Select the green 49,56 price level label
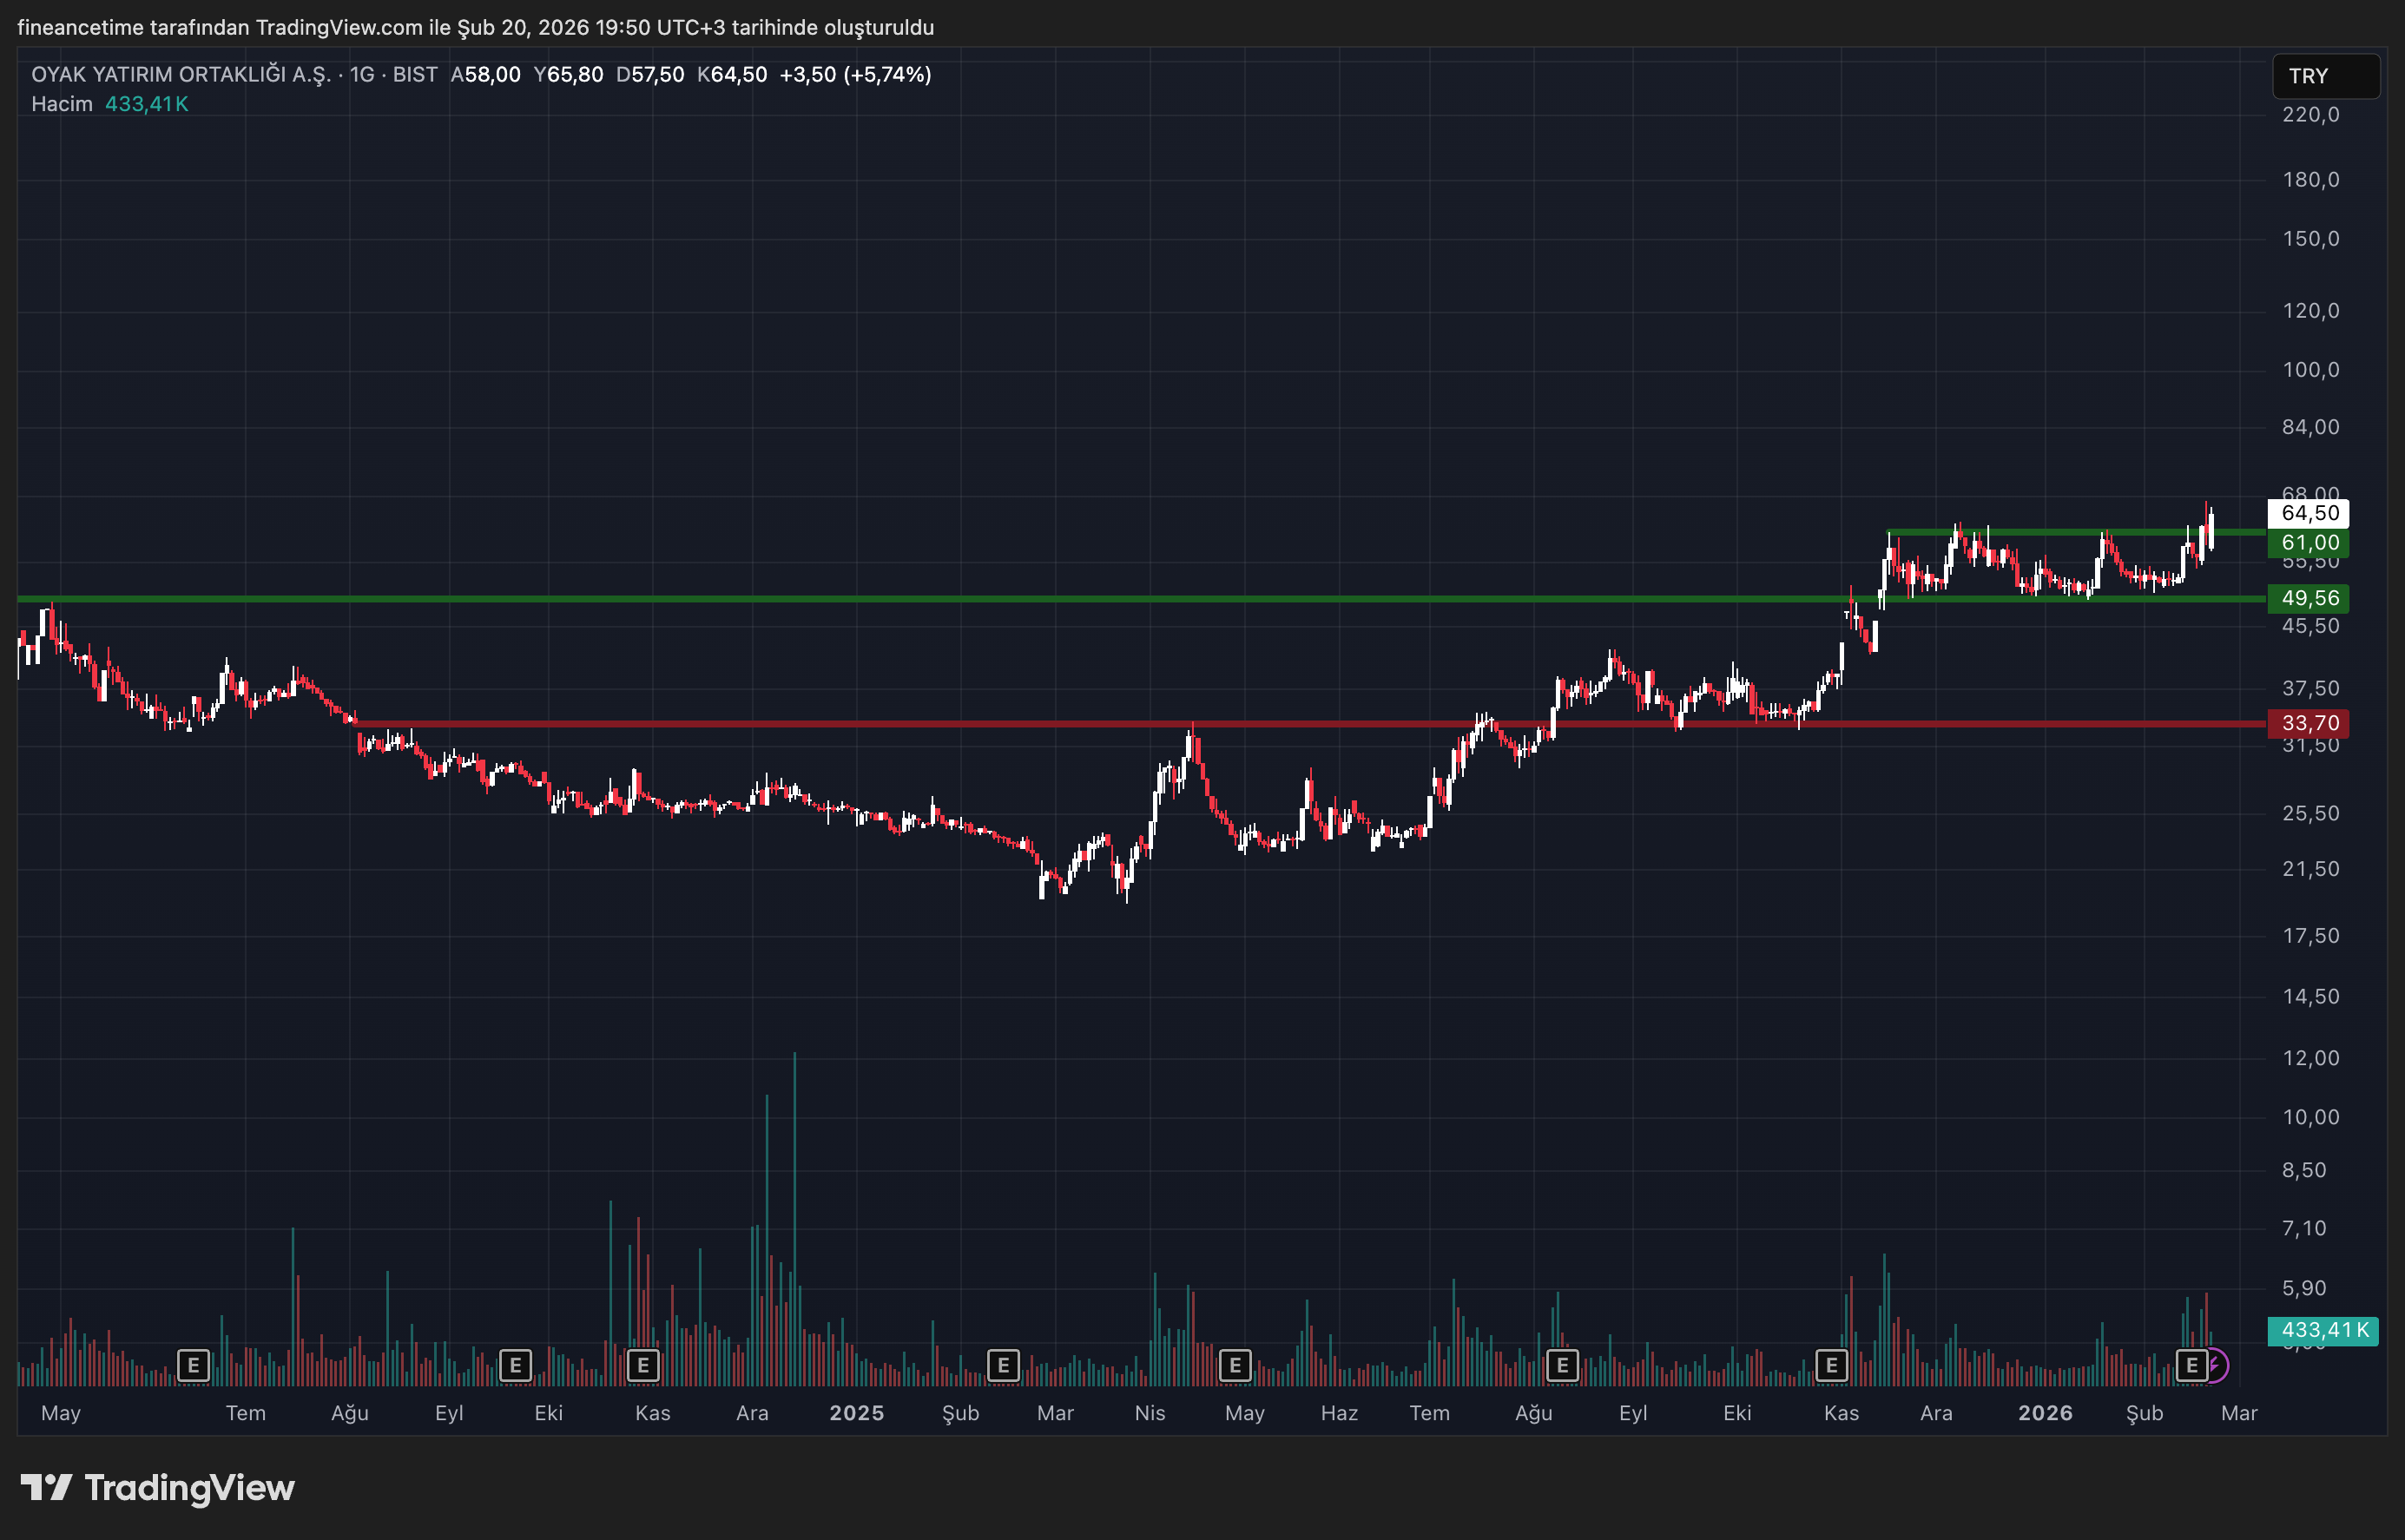The image size is (2405, 1540). pos(2309,598)
